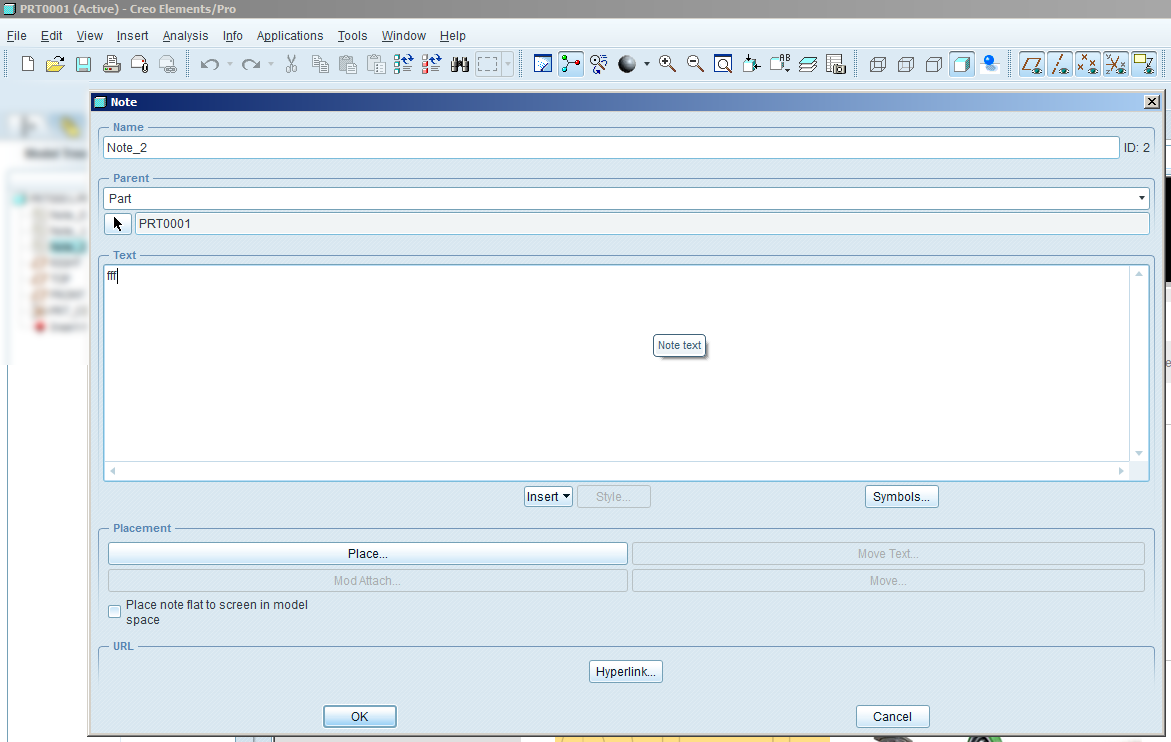
Task: Open the Analysis menu
Action: tap(185, 36)
